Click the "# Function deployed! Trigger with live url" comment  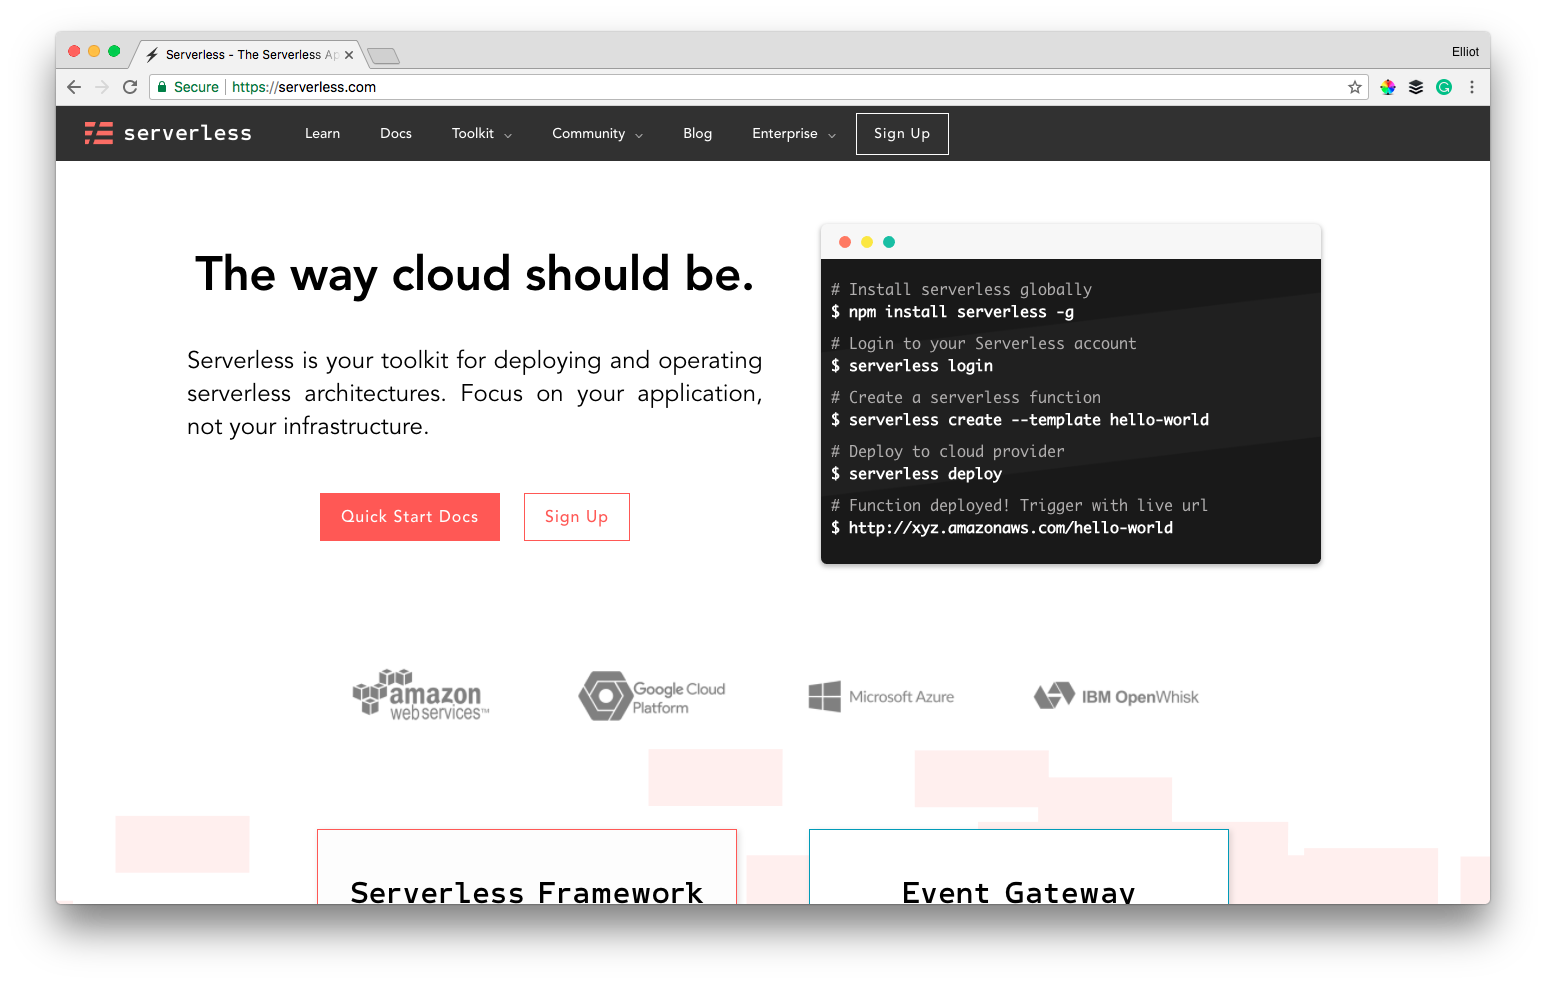point(1020,505)
